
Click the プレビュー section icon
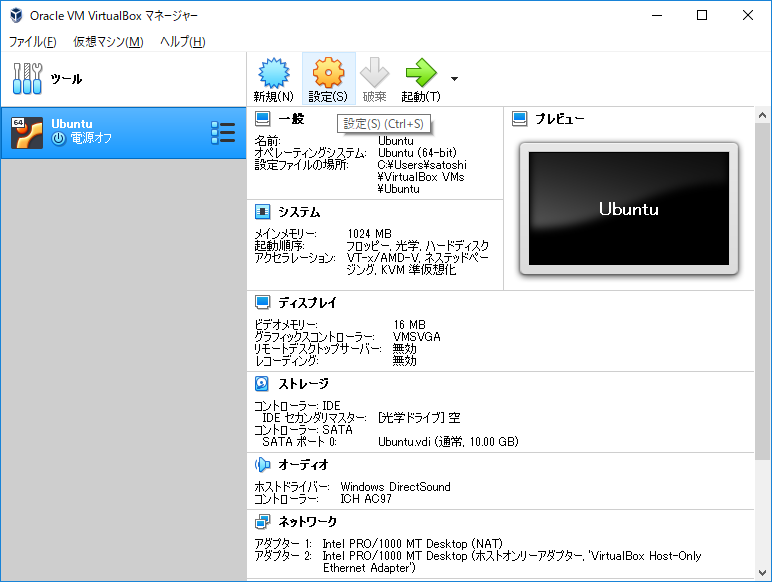[x=519, y=119]
